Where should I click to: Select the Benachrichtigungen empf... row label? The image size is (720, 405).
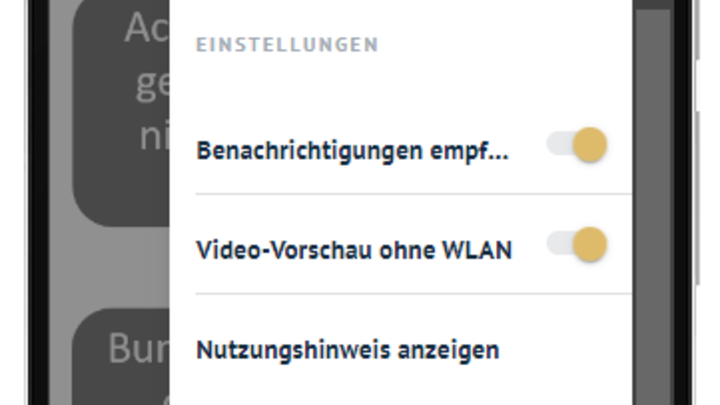pos(352,151)
